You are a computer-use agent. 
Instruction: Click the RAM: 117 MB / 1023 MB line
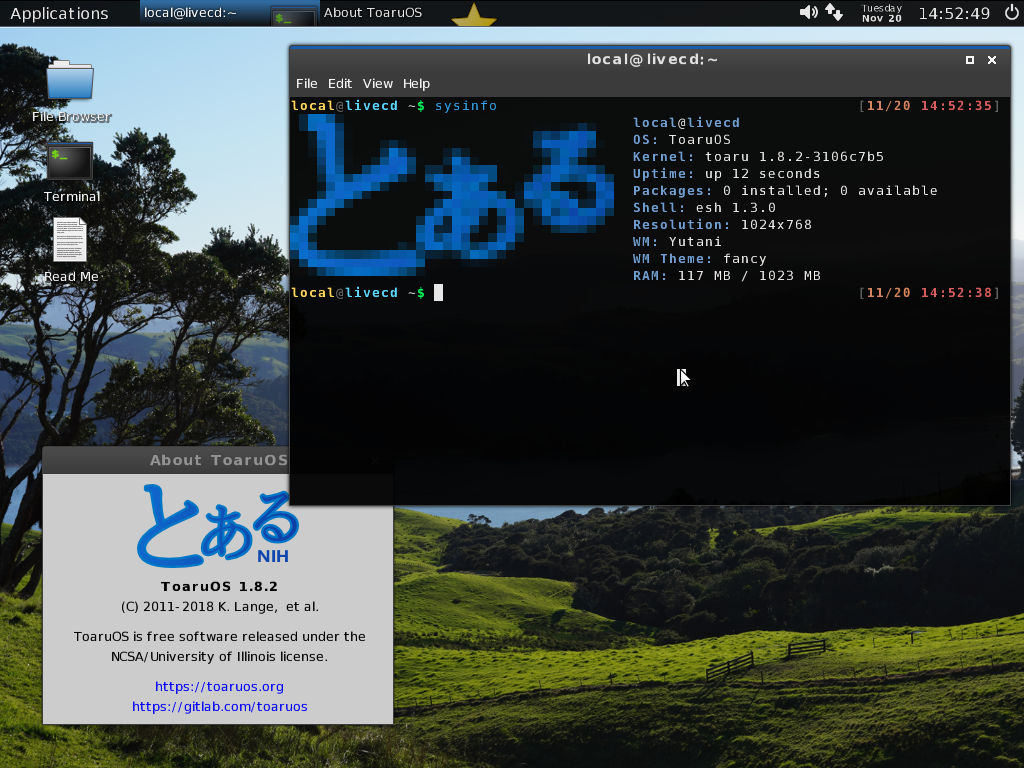pyautogui.click(x=726, y=276)
